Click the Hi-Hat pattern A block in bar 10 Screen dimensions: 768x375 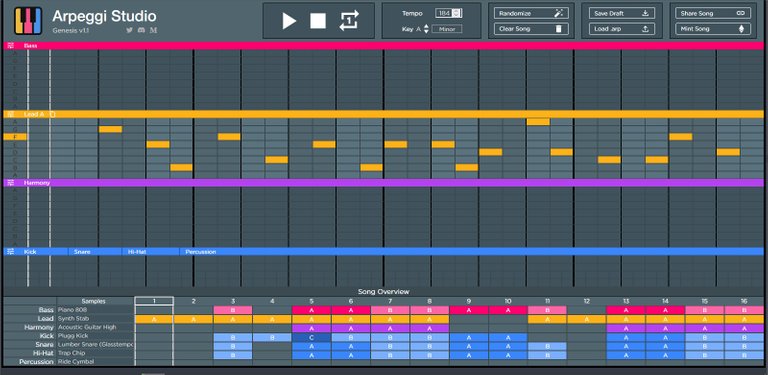point(508,354)
